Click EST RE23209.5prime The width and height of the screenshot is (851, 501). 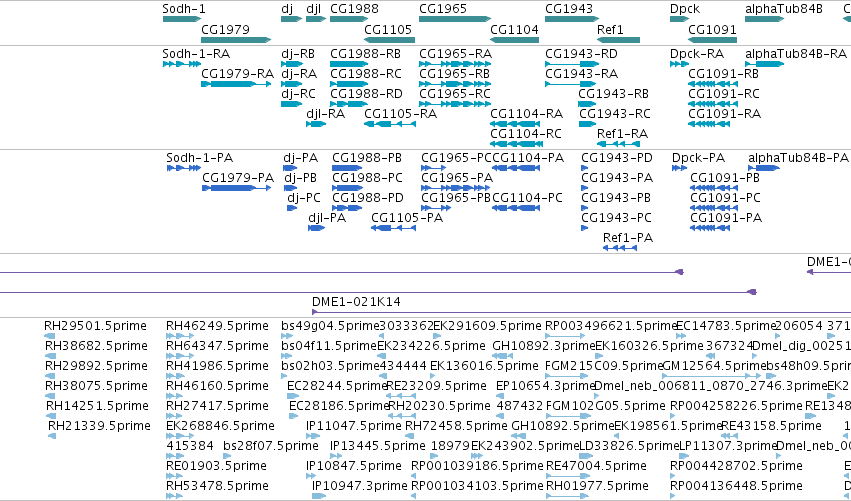pos(436,386)
